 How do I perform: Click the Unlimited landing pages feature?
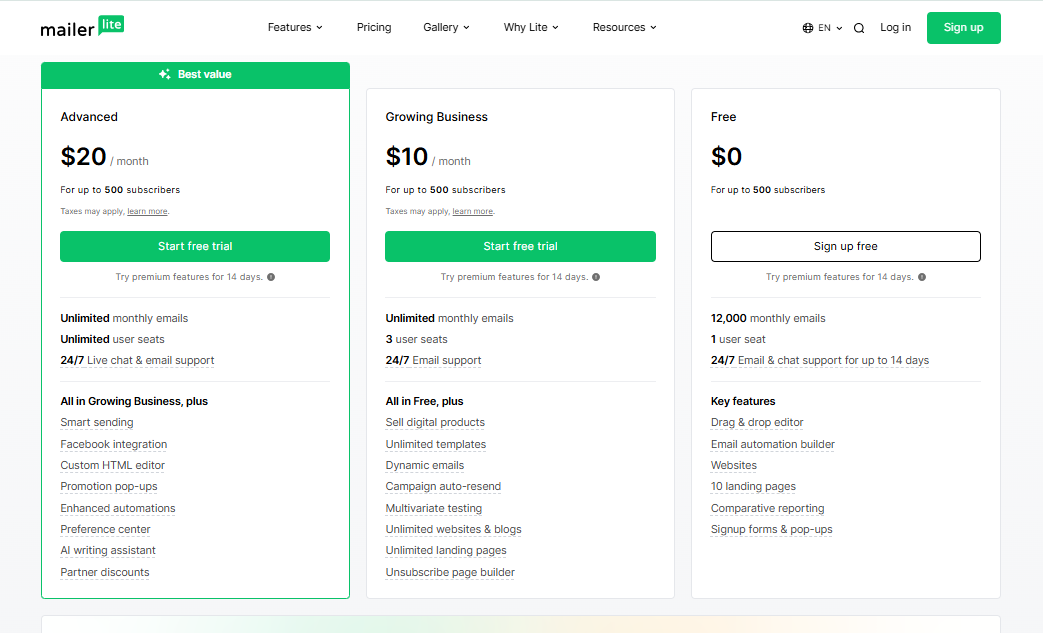click(x=446, y=551)
